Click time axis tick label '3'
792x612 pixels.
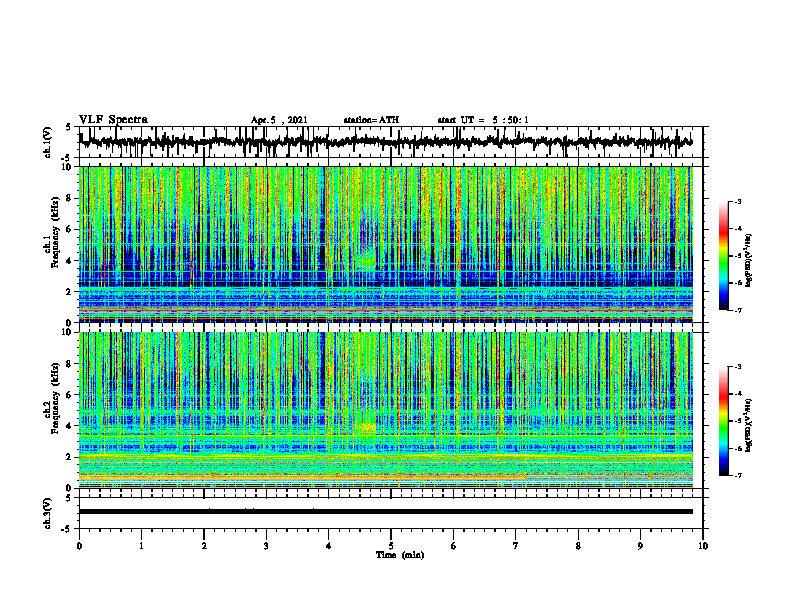[x=266, y=546]
